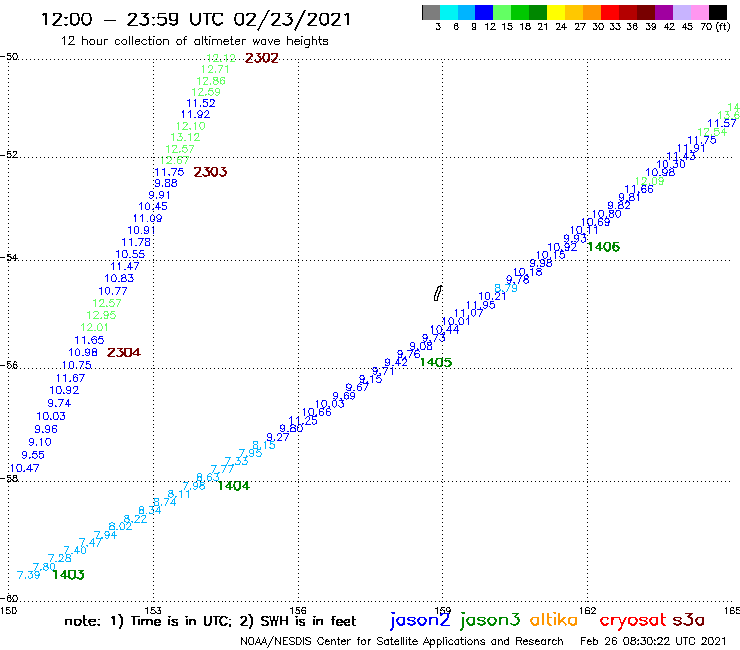The image size is (740, 650).
Task: Select the purple 39–42 ft legend swatch
Action: click(664, 12)
